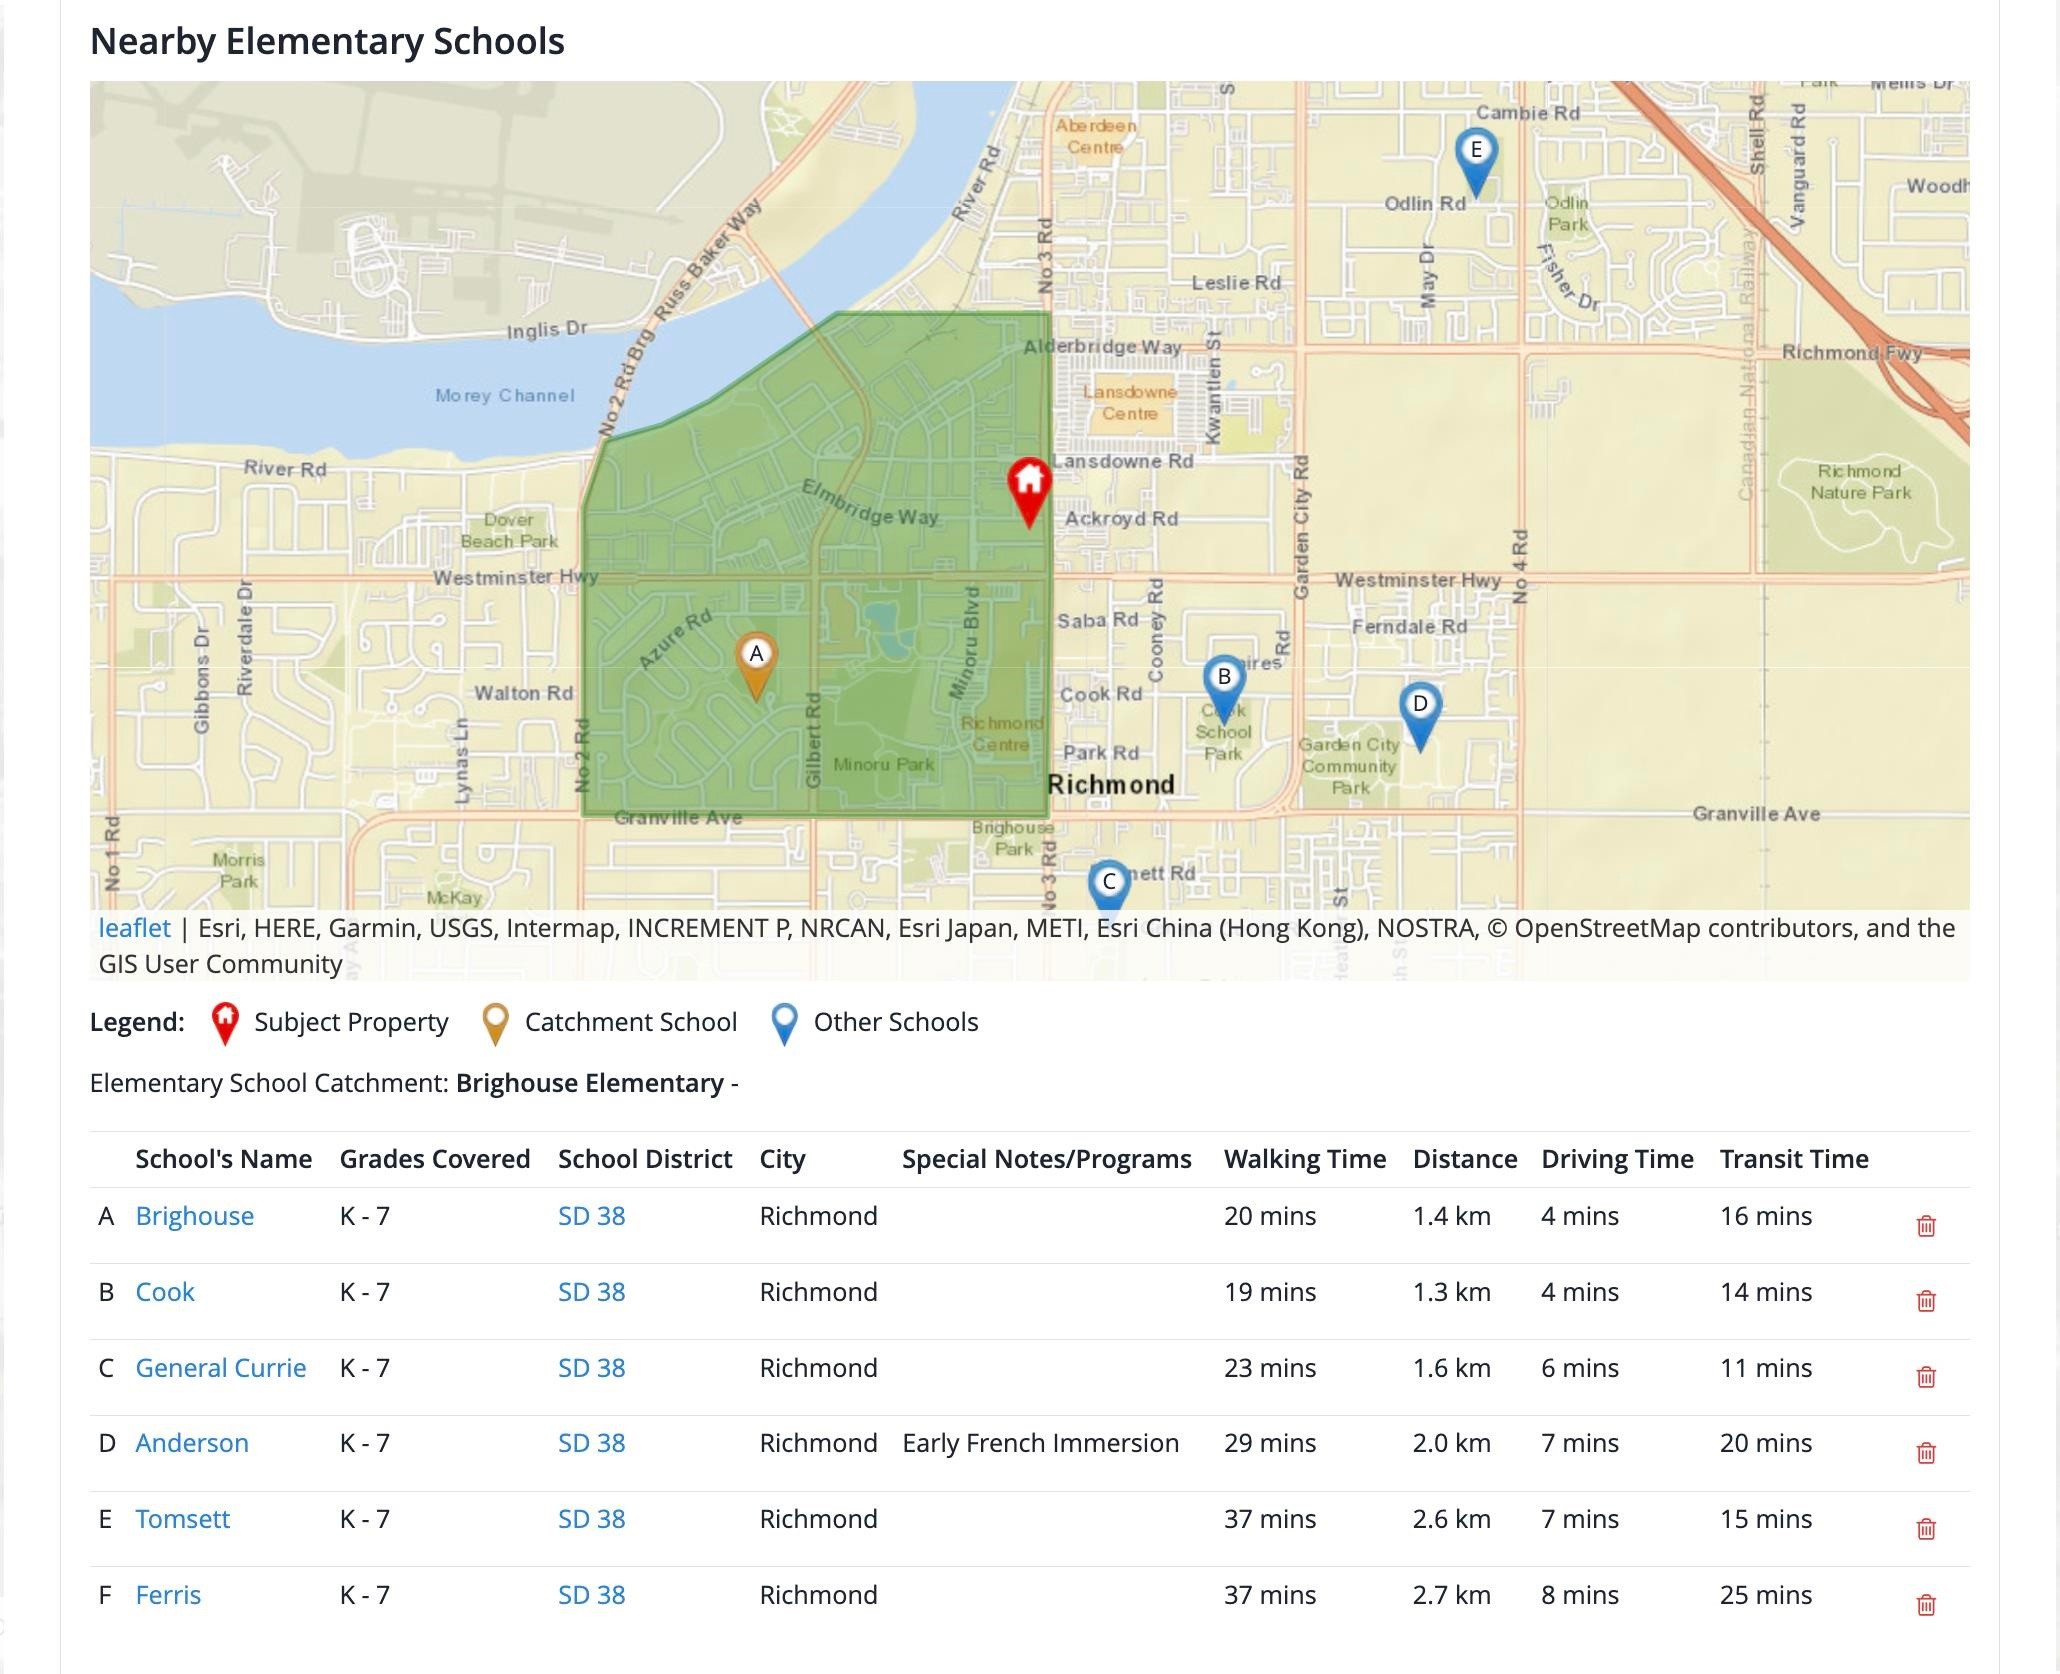This screenshot has width=2060, height=1674.
Task: Open SD 38 district link for Ferris
Action: coord(591,1595)
